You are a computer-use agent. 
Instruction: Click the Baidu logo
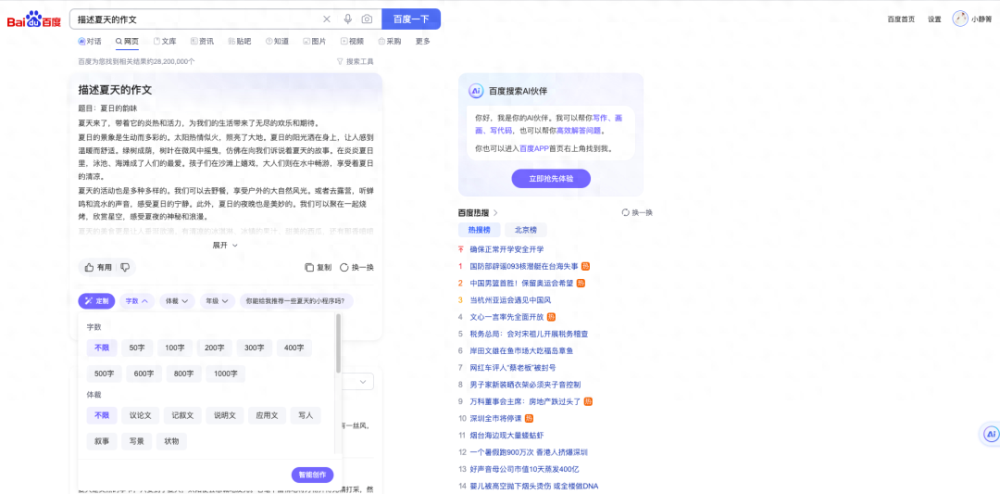[x=34, y=20]
